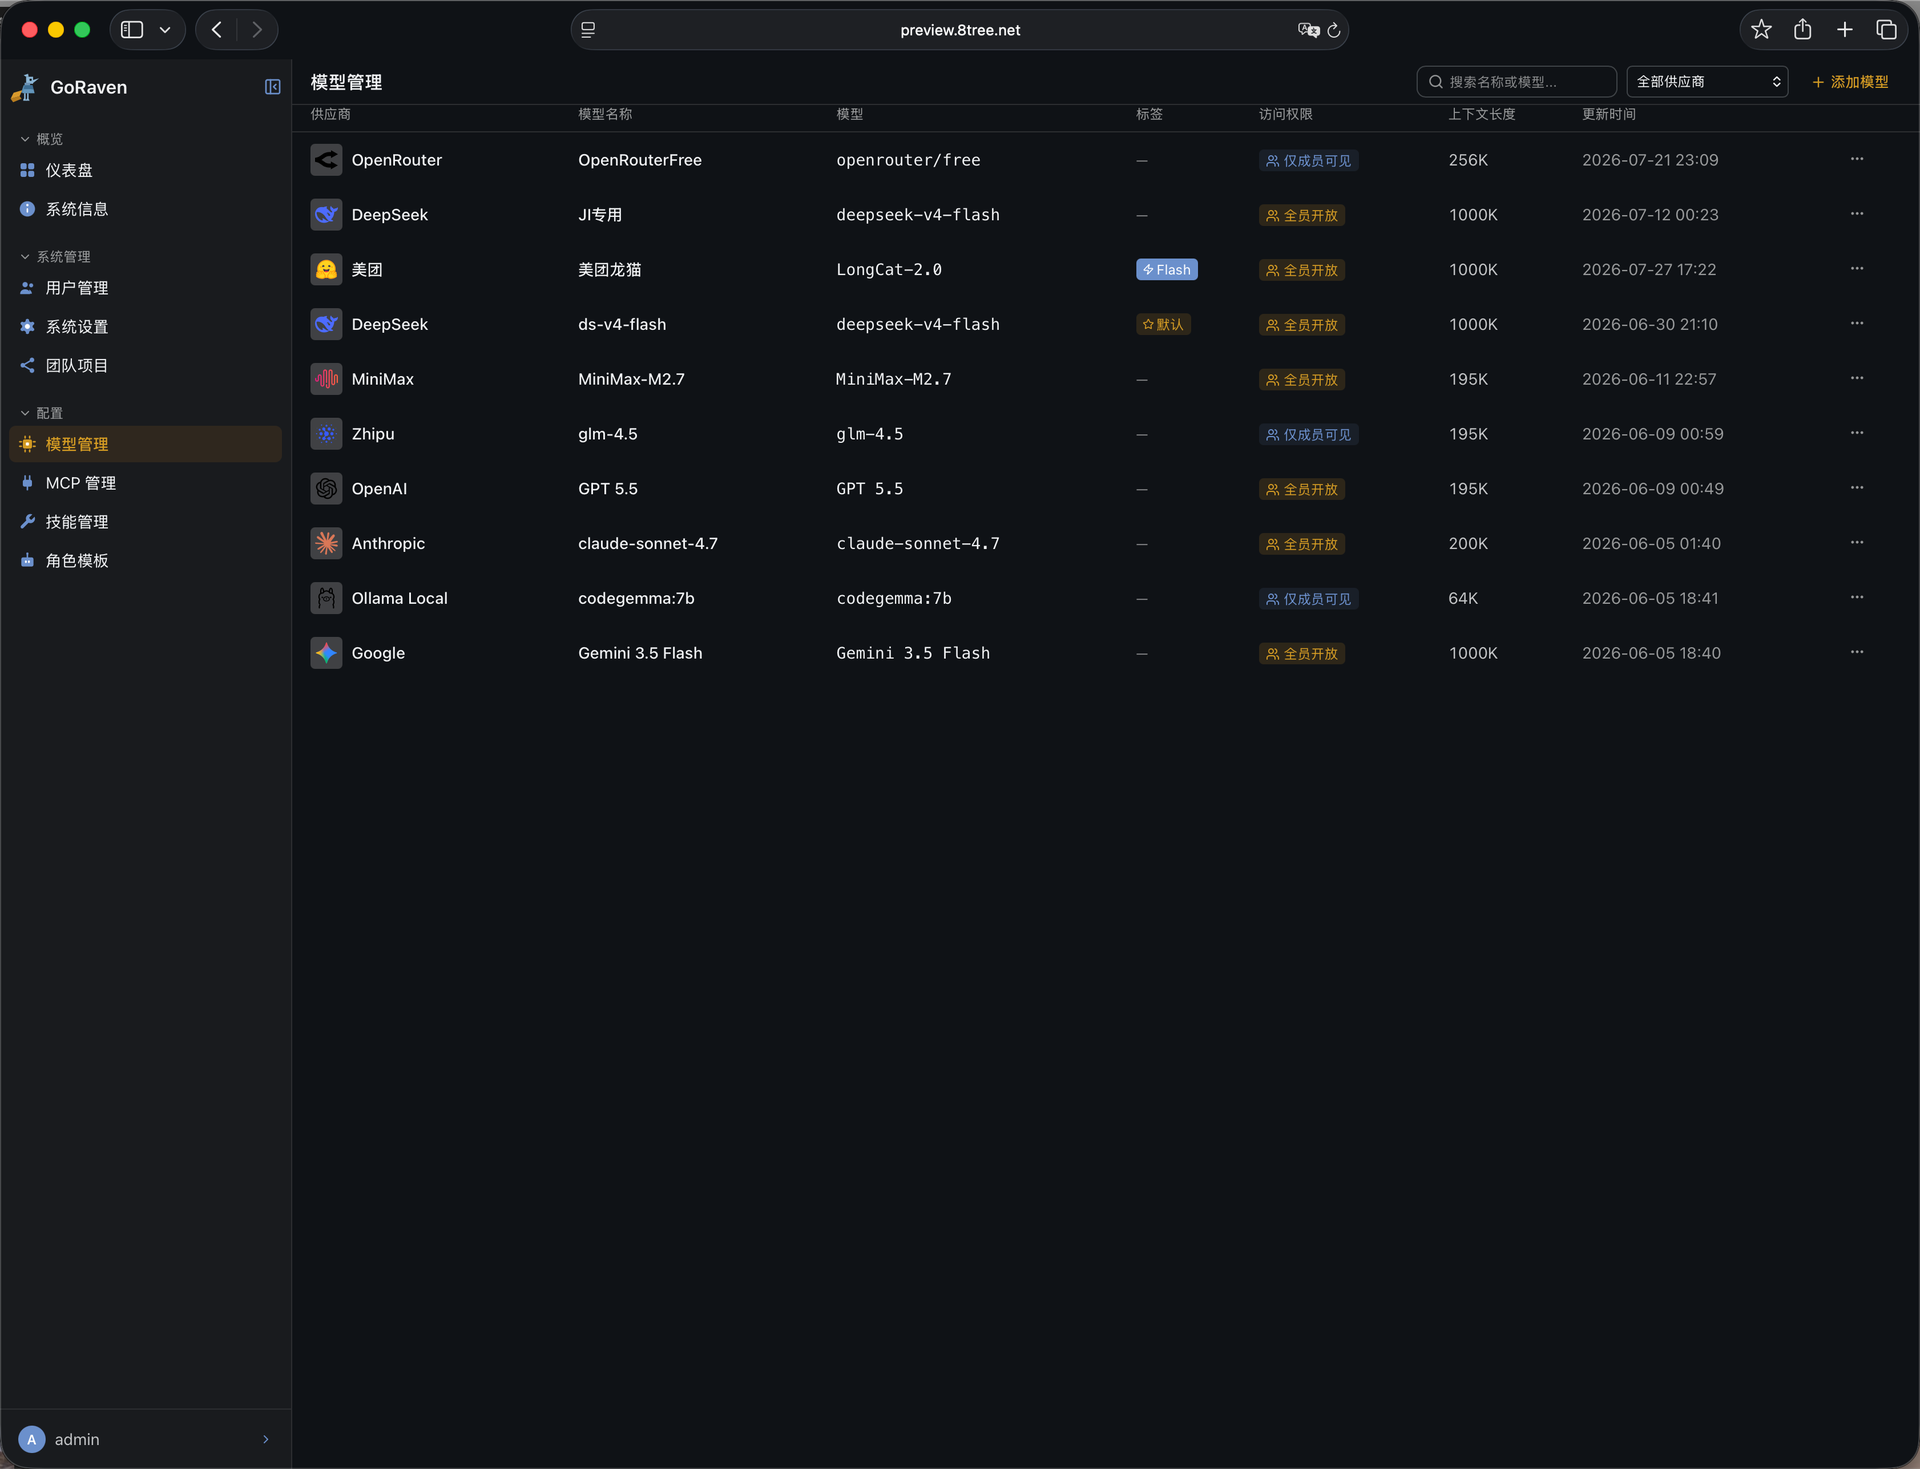Open more actions for OpenRouterFree row
This screenshot has height=1469, width=1920.
[1857, 159]
